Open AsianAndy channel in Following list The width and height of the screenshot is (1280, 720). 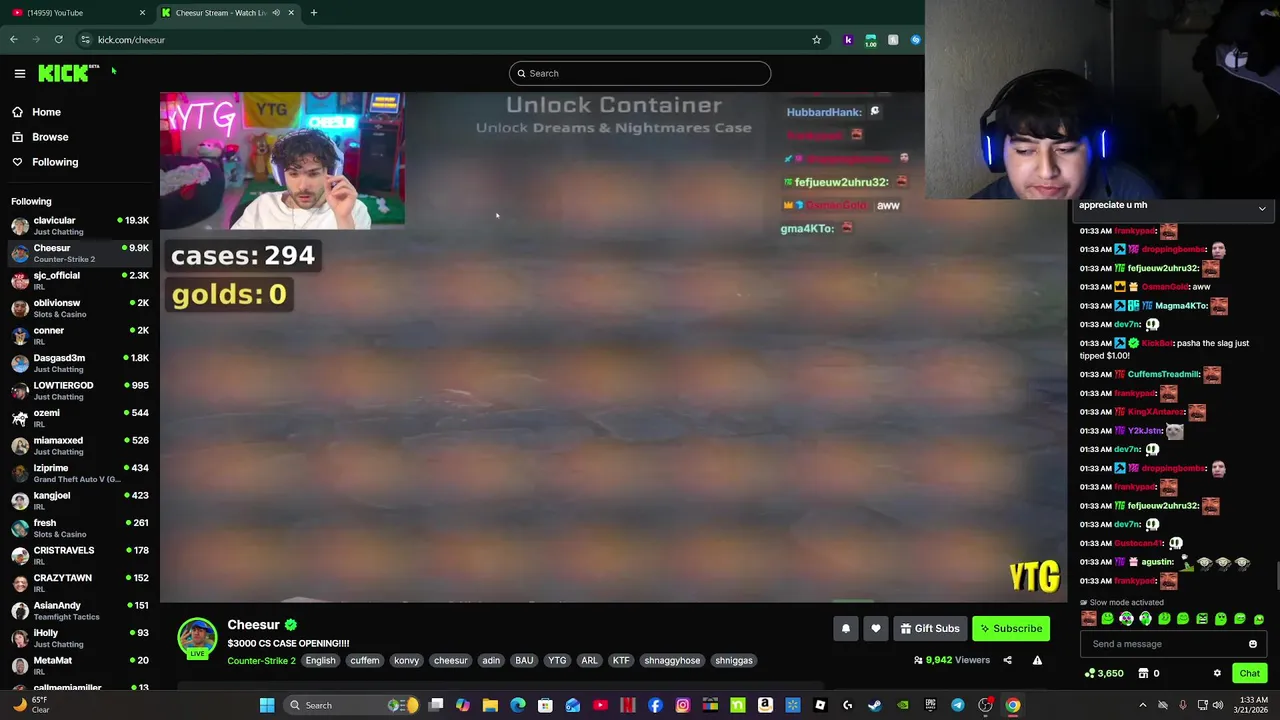click(80, 611)
